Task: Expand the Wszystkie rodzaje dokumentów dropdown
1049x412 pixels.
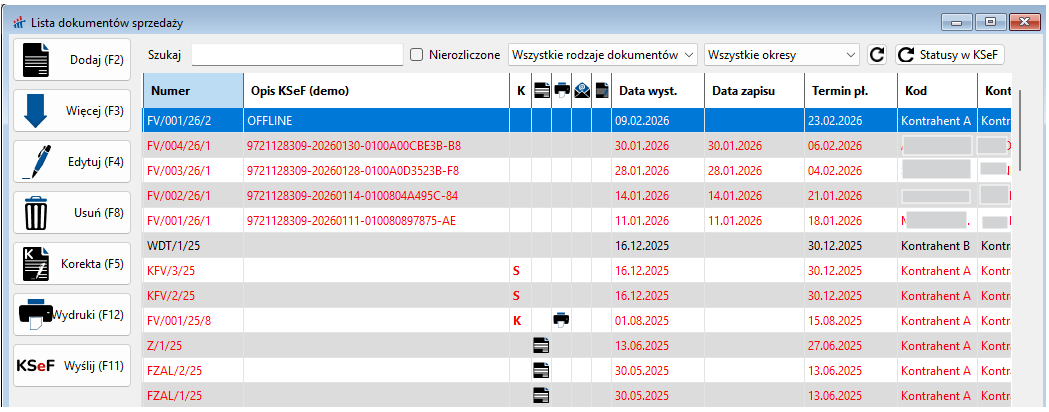Action: (603, 55)
